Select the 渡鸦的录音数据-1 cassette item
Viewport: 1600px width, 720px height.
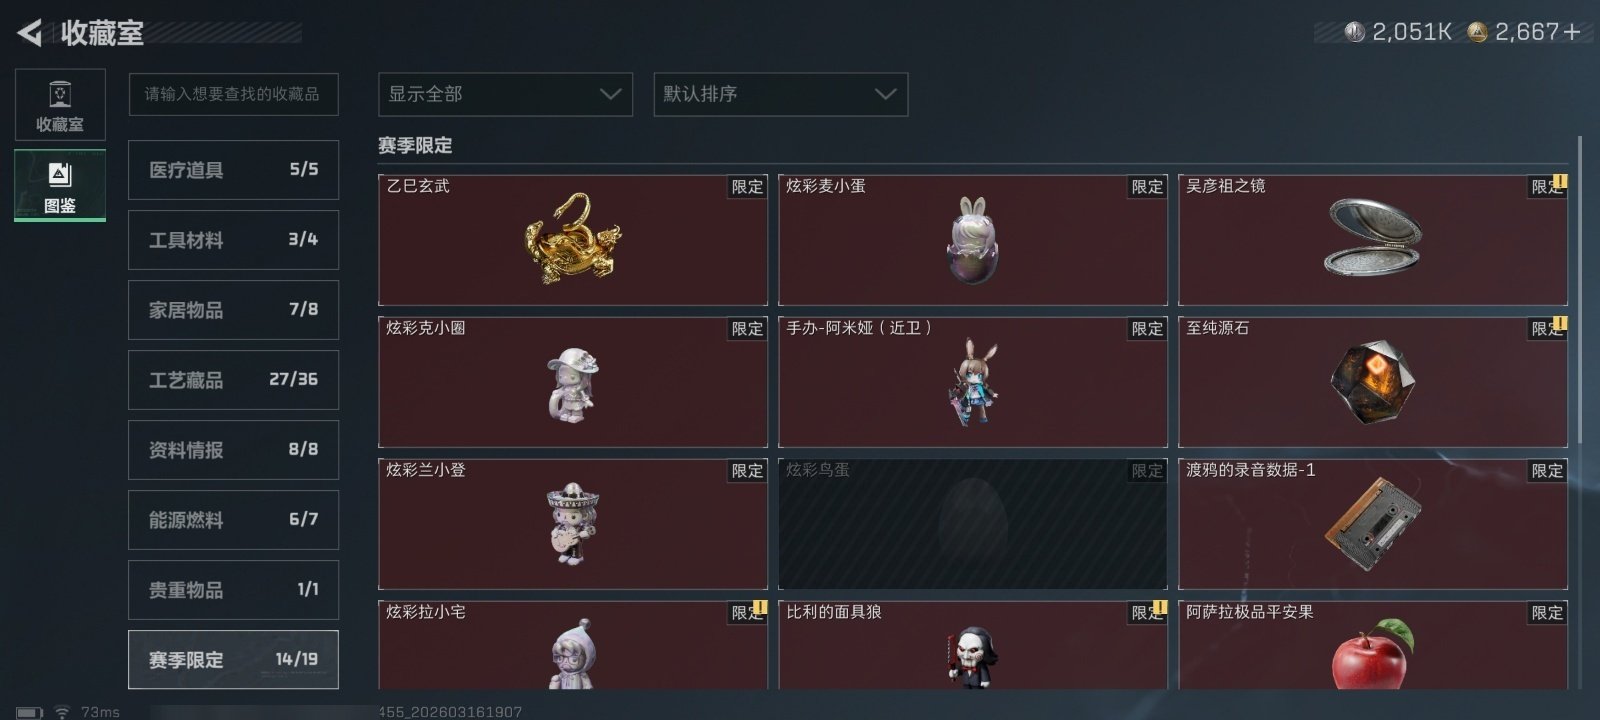pyautogui.click(x=1373, y=524)
